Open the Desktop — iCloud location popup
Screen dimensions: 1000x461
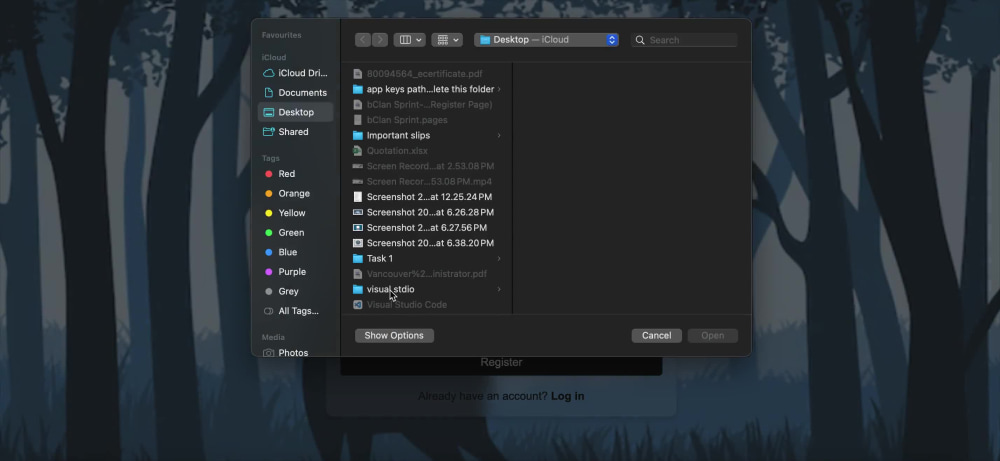pos(547,40)
